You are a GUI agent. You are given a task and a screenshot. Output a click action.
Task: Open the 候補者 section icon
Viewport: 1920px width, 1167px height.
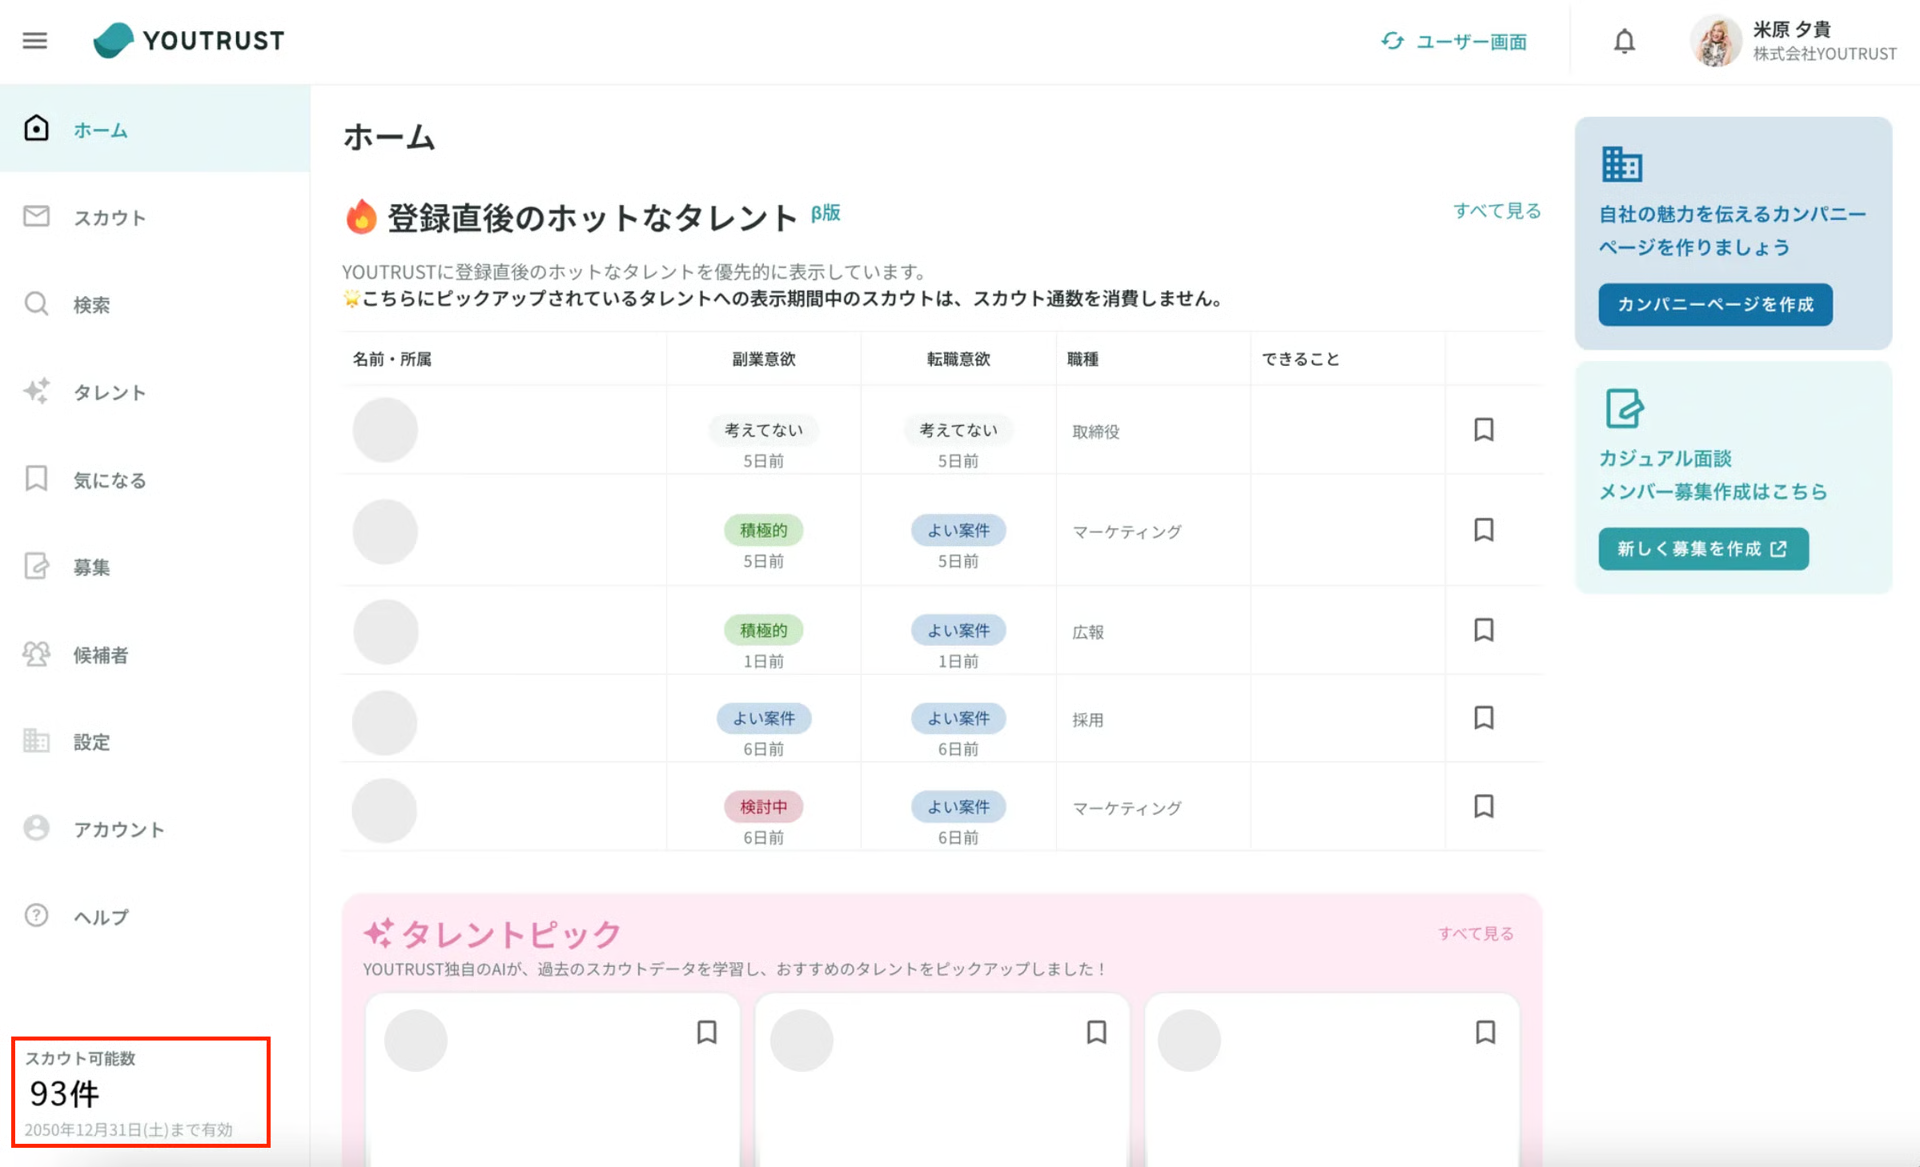(37, 654)
